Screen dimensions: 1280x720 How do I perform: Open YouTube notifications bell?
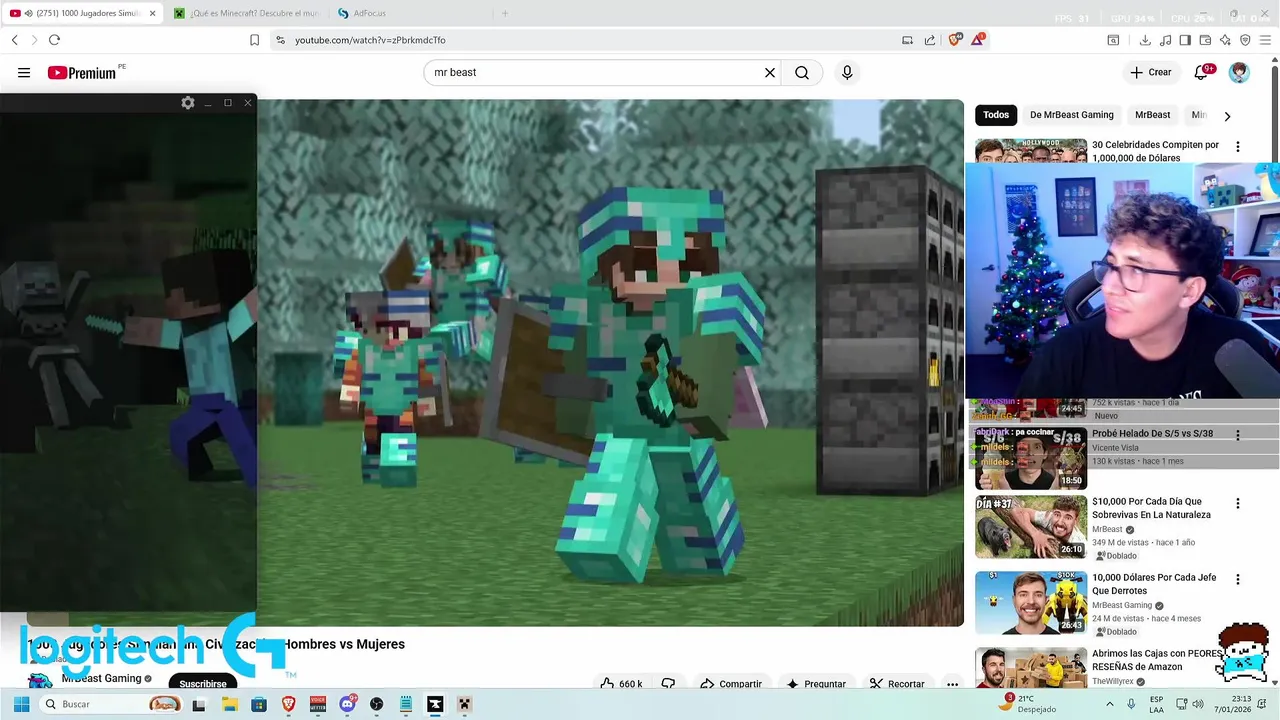coord(1202,73)
